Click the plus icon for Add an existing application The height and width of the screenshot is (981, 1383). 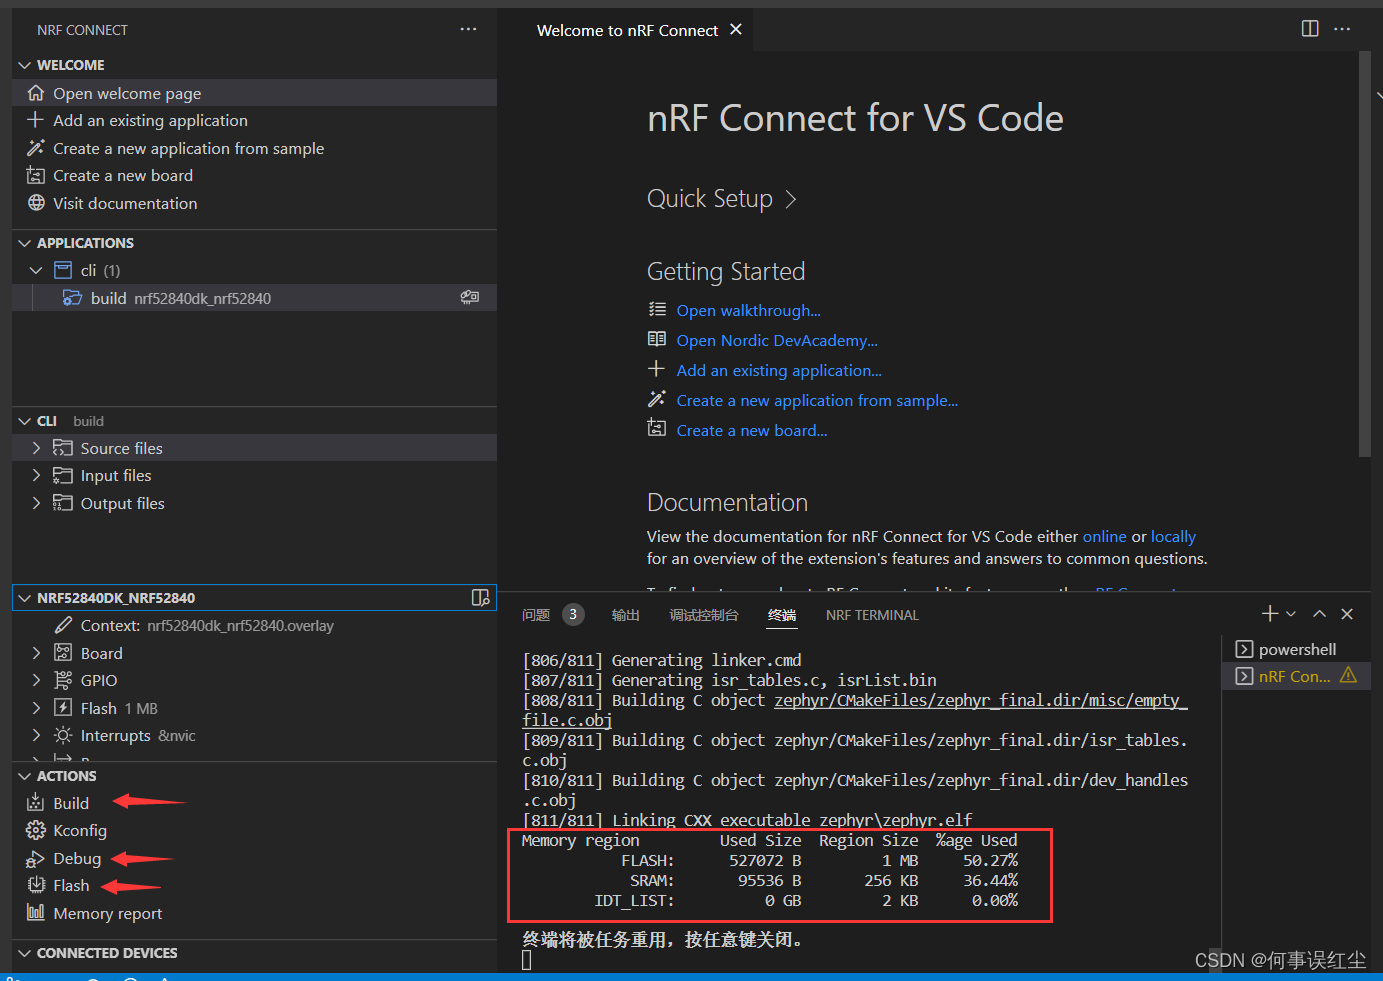point(36,120)
